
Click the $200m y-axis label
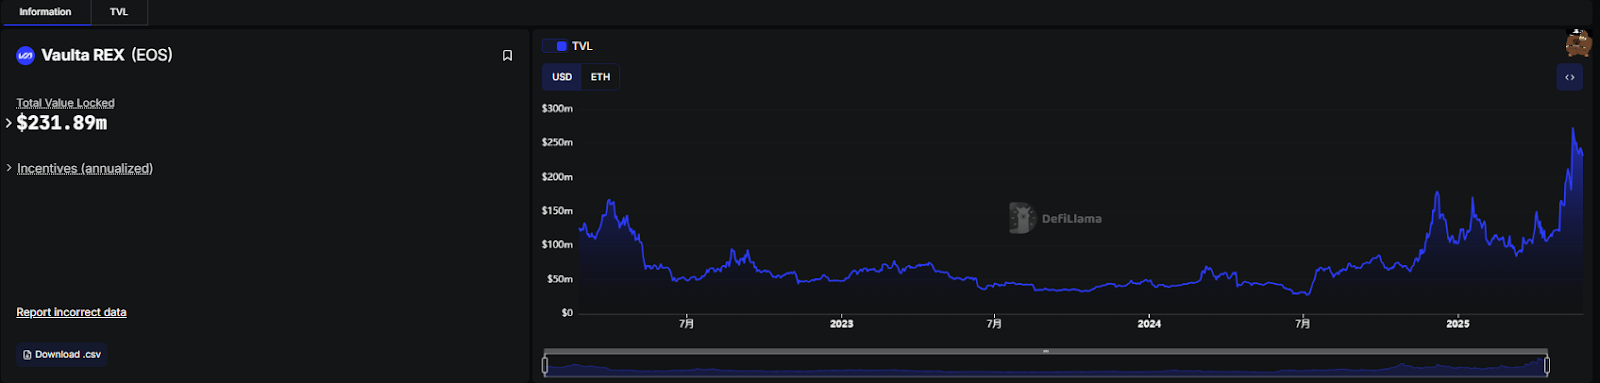[557, 176]
